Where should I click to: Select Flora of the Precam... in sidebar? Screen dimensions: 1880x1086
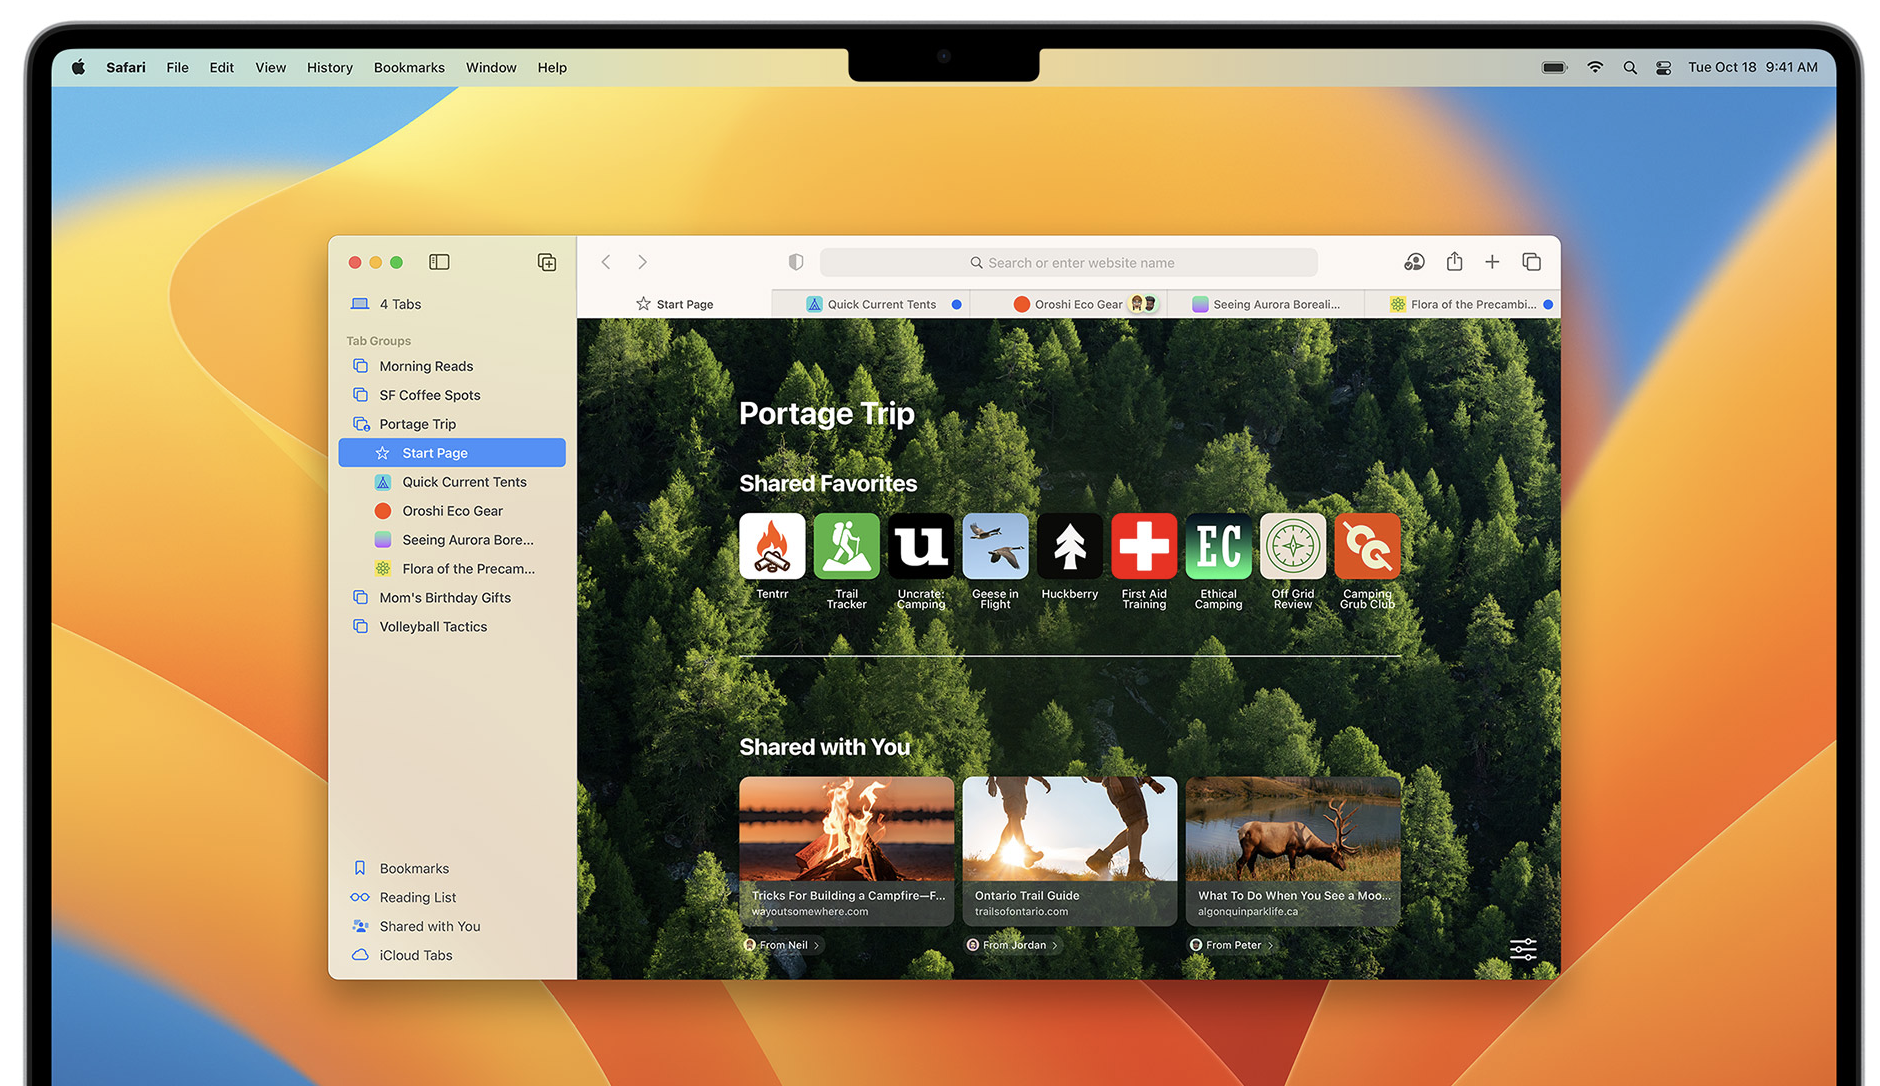(x=452, y=569)
